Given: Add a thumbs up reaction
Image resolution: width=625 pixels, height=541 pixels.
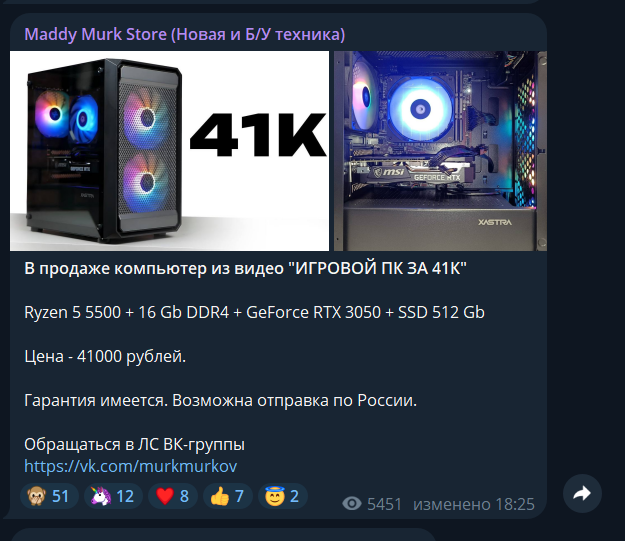Looking at the screenshot, I should click(x=228, y=496).
